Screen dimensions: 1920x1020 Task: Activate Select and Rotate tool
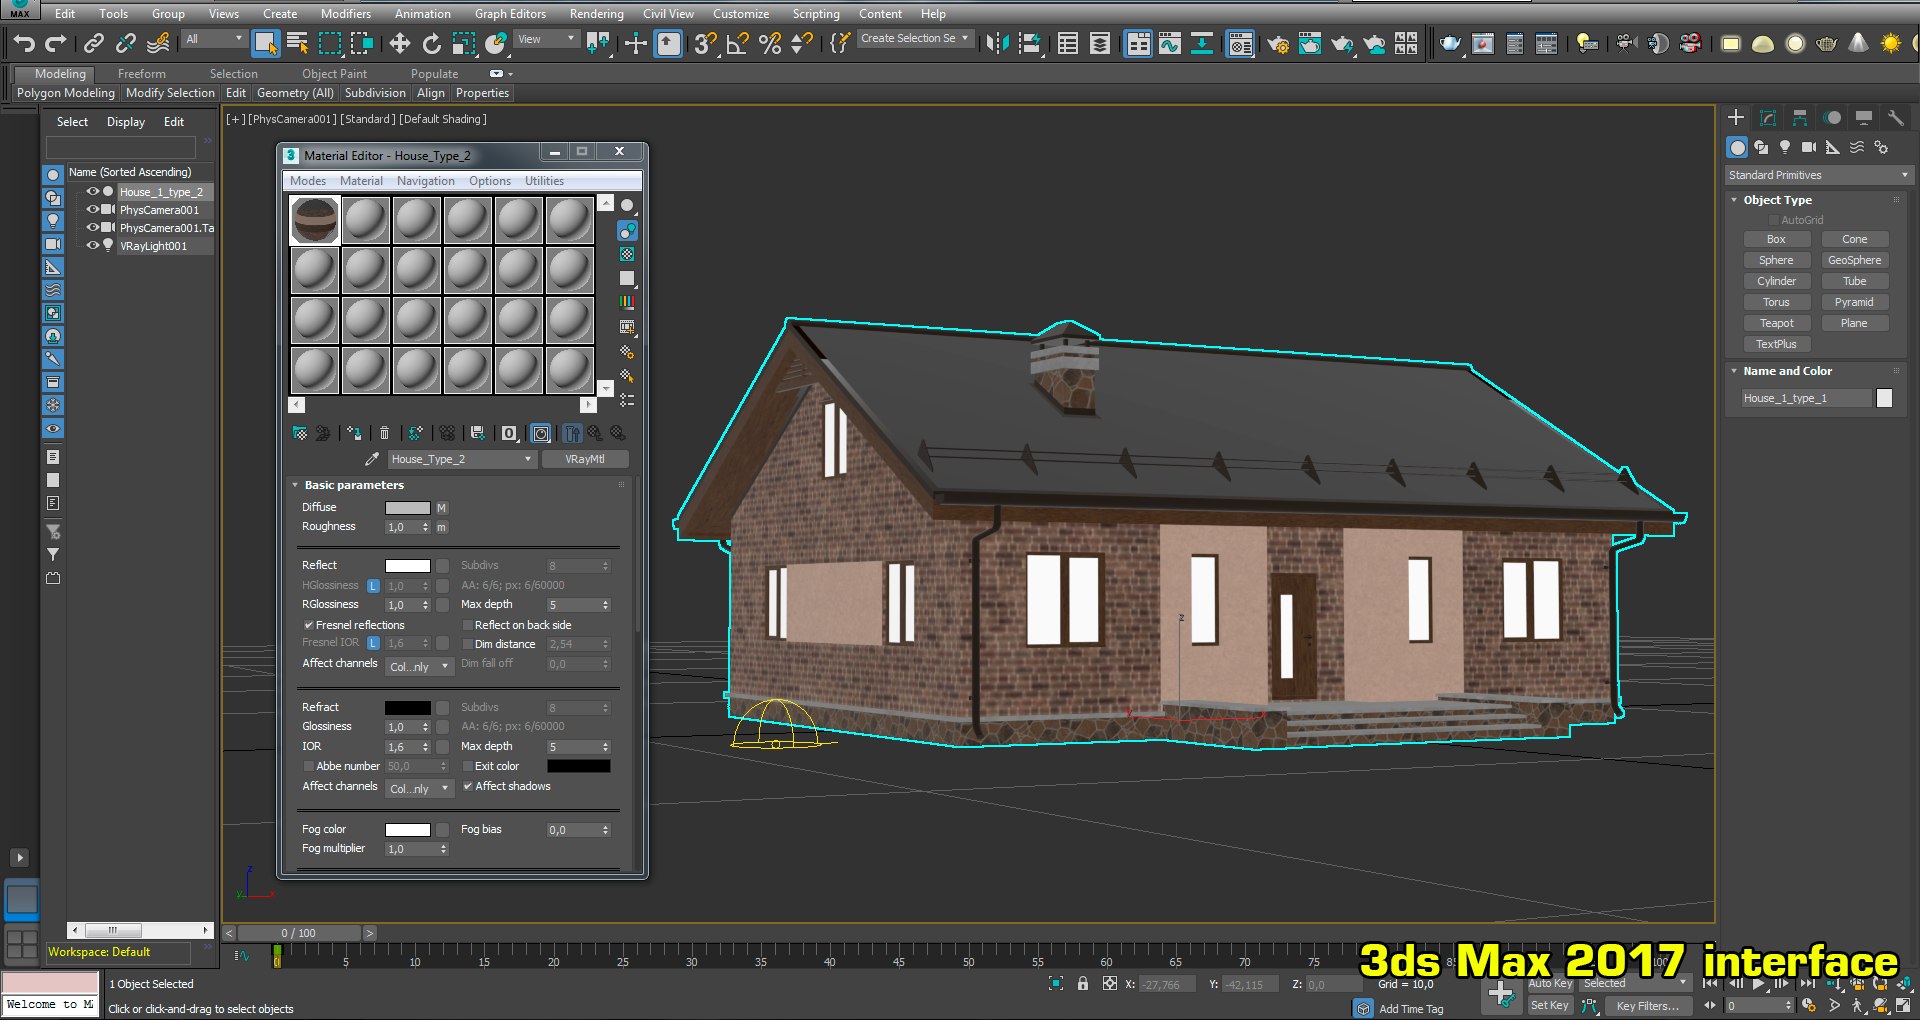[431, 43]
